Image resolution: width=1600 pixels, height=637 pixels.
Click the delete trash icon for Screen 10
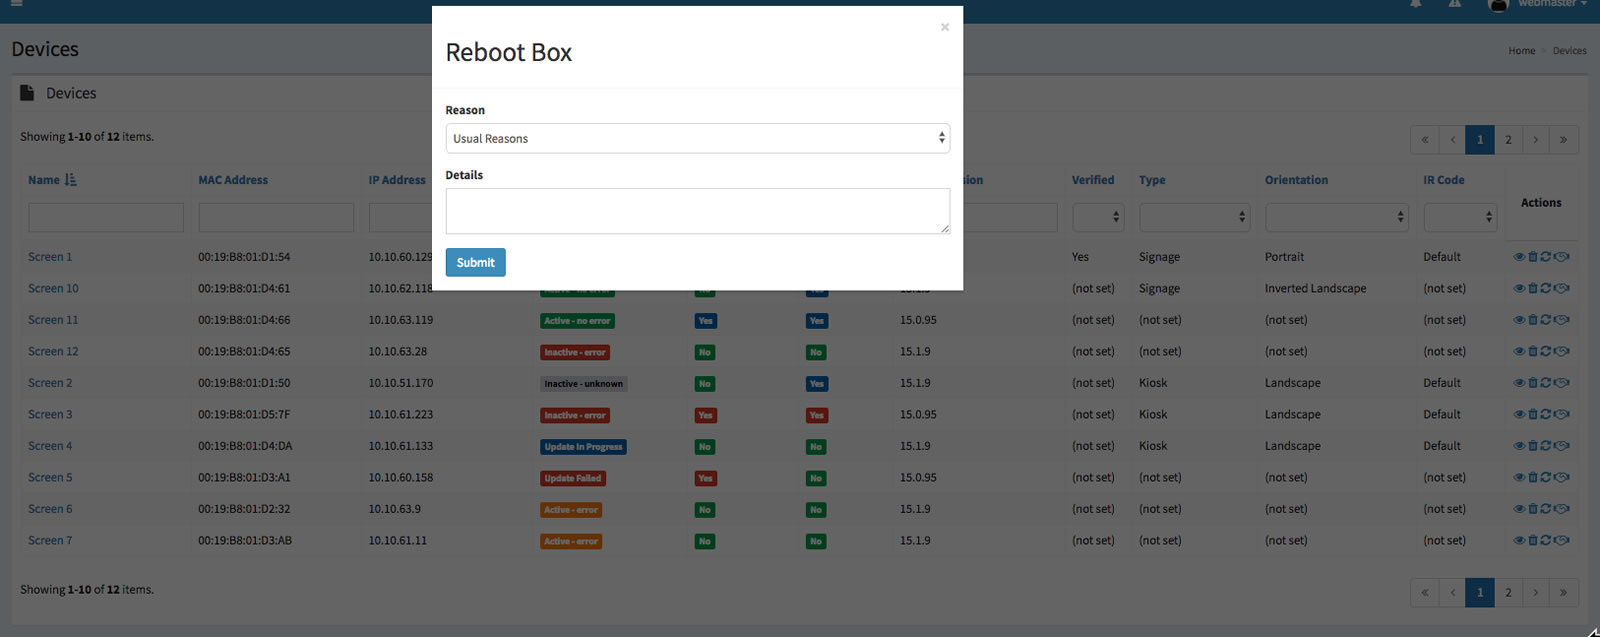click(x=1532, y=289)
